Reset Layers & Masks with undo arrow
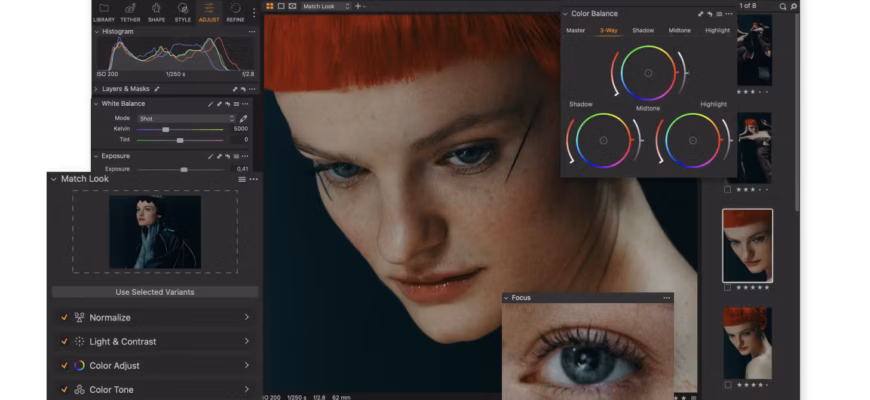The width and height of the screenshot is (870, 400). coord(243,89)
